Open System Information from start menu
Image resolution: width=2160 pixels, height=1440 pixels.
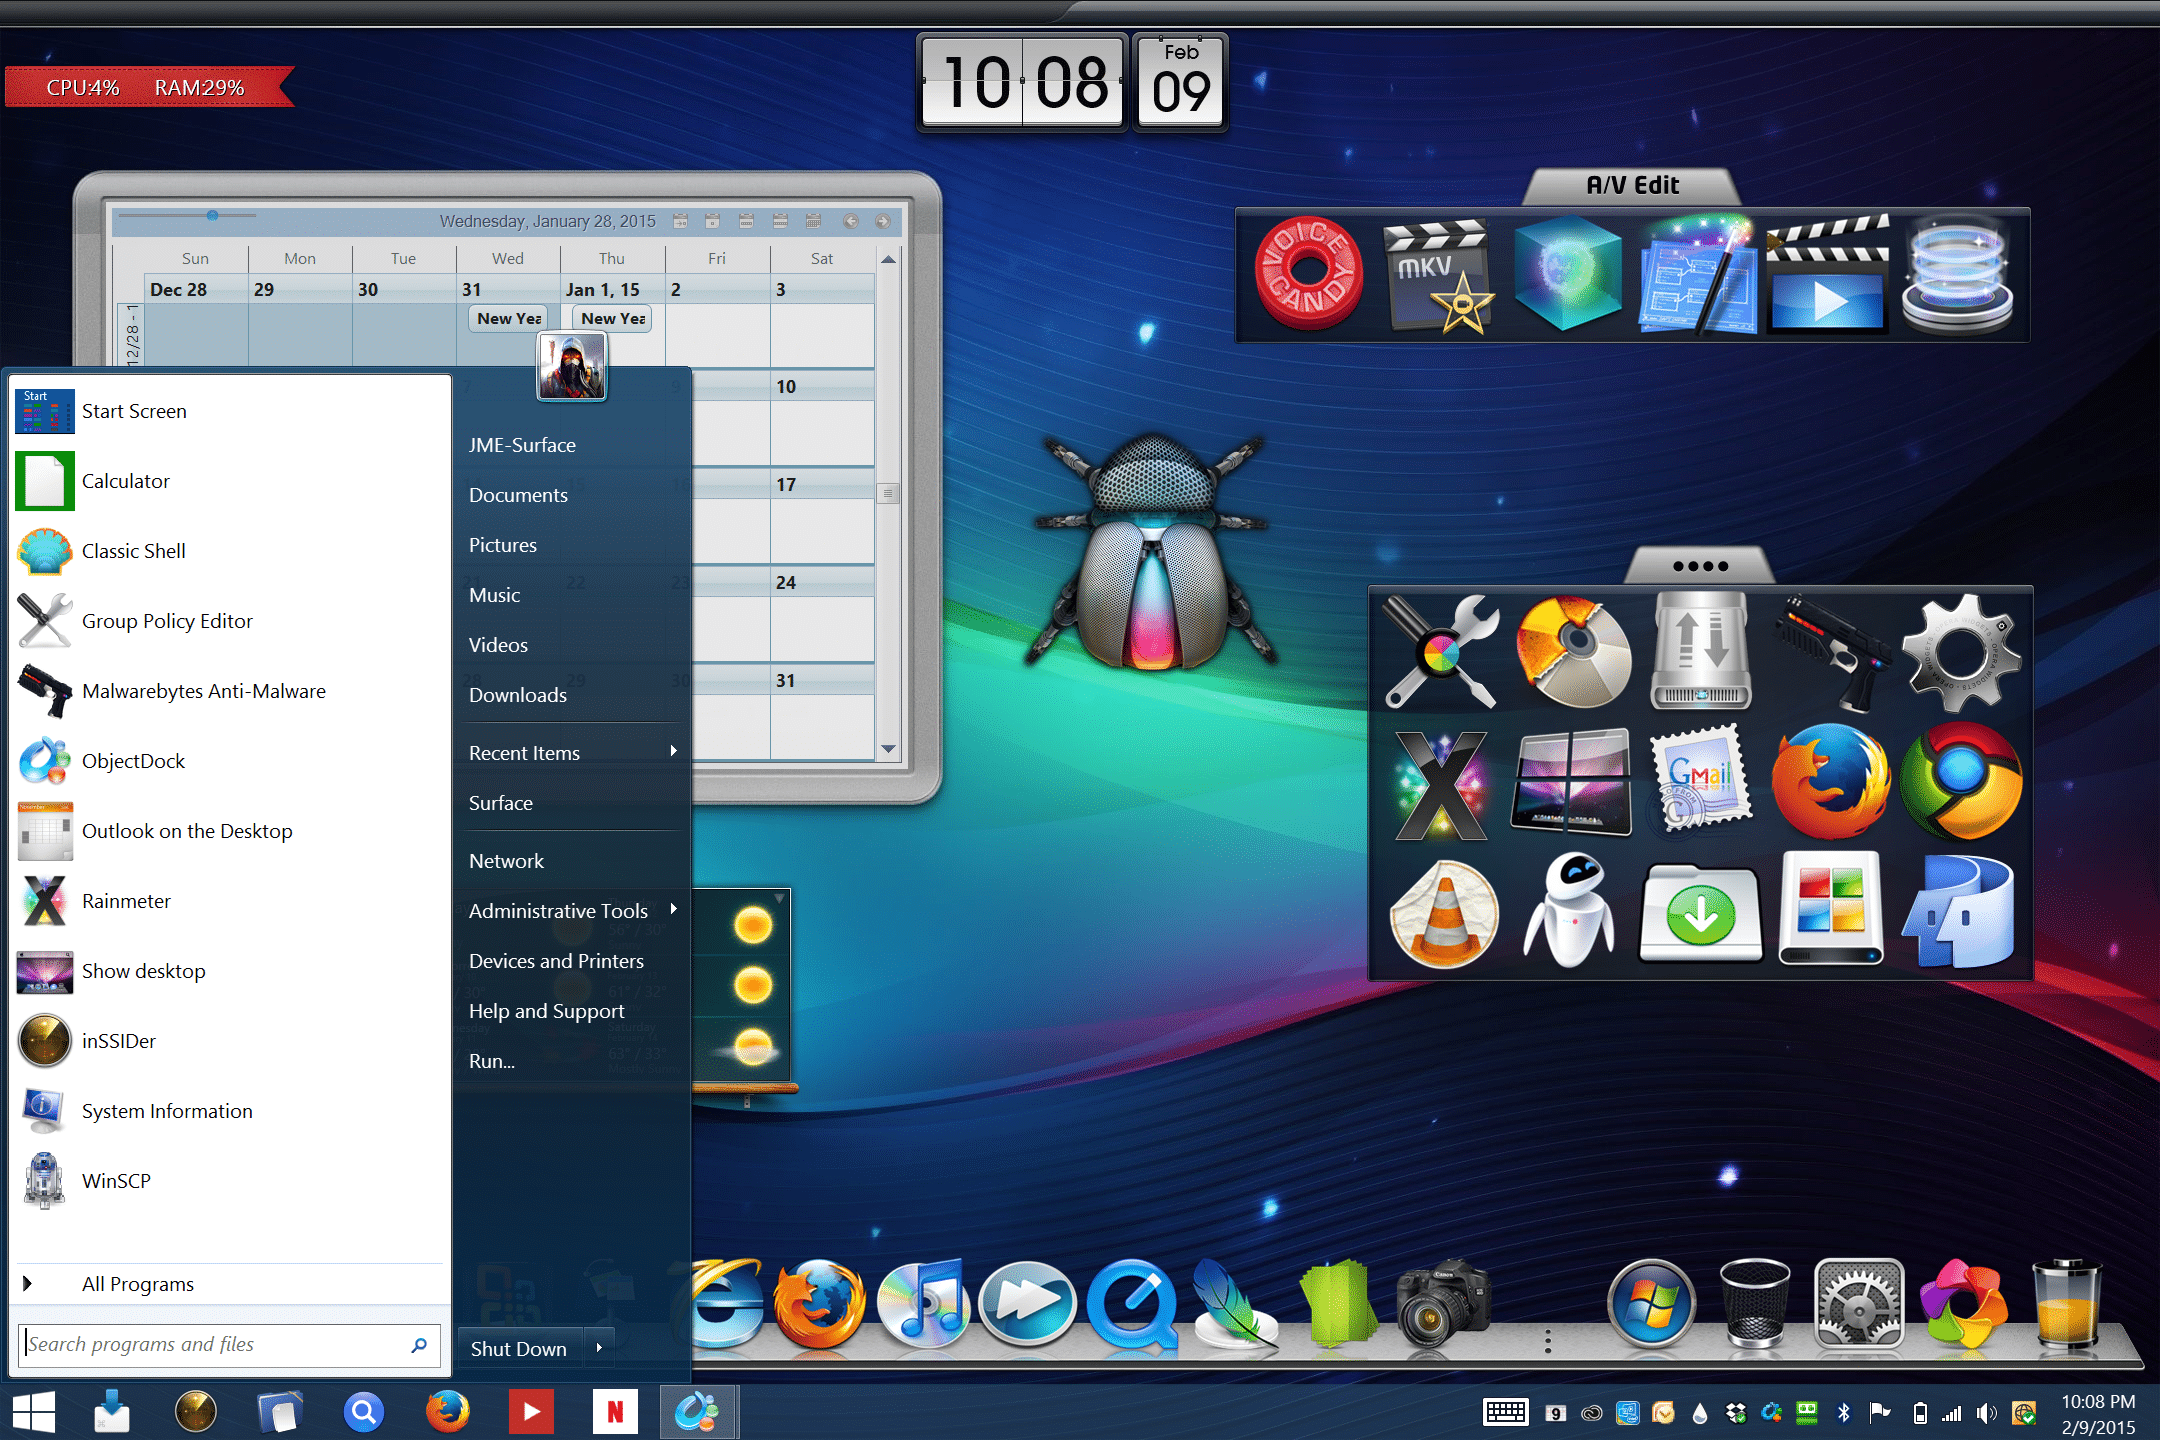point(228,1111)
